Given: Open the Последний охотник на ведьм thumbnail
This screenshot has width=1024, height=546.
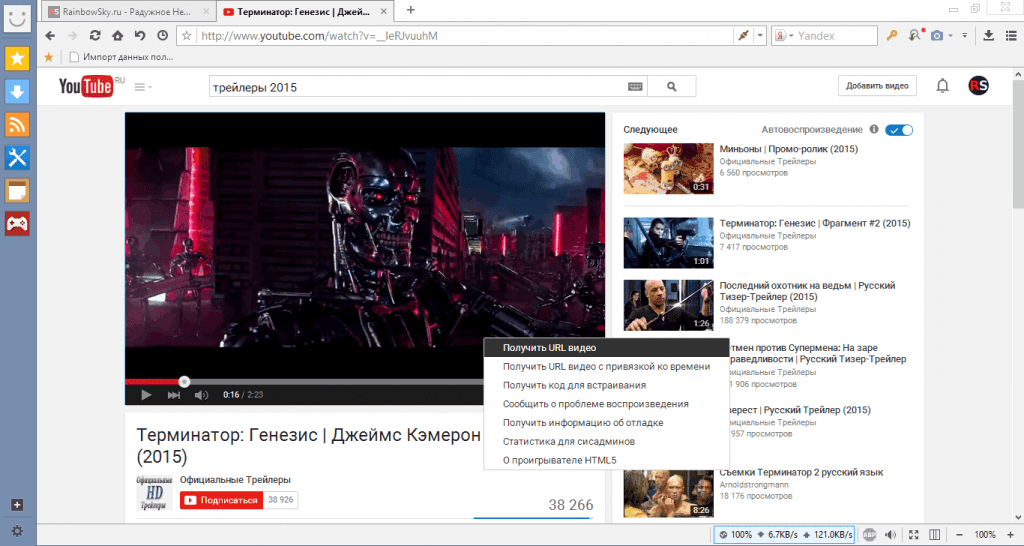Looking at the screenshot, I should click(x=668, y=305).
